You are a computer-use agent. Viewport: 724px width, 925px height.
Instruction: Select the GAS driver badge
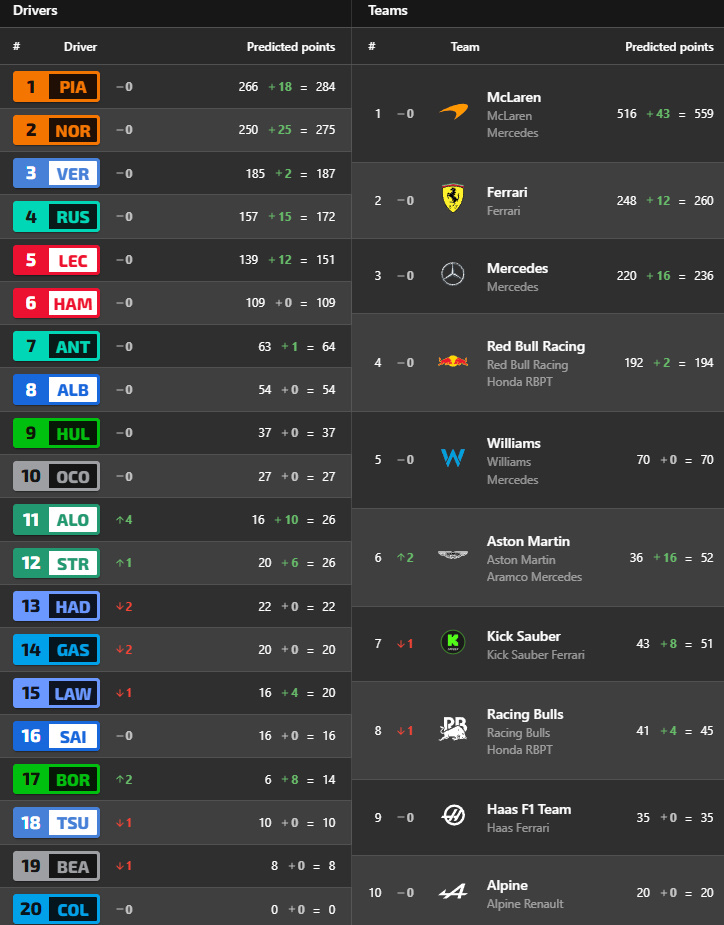click(x=57, y=650)
